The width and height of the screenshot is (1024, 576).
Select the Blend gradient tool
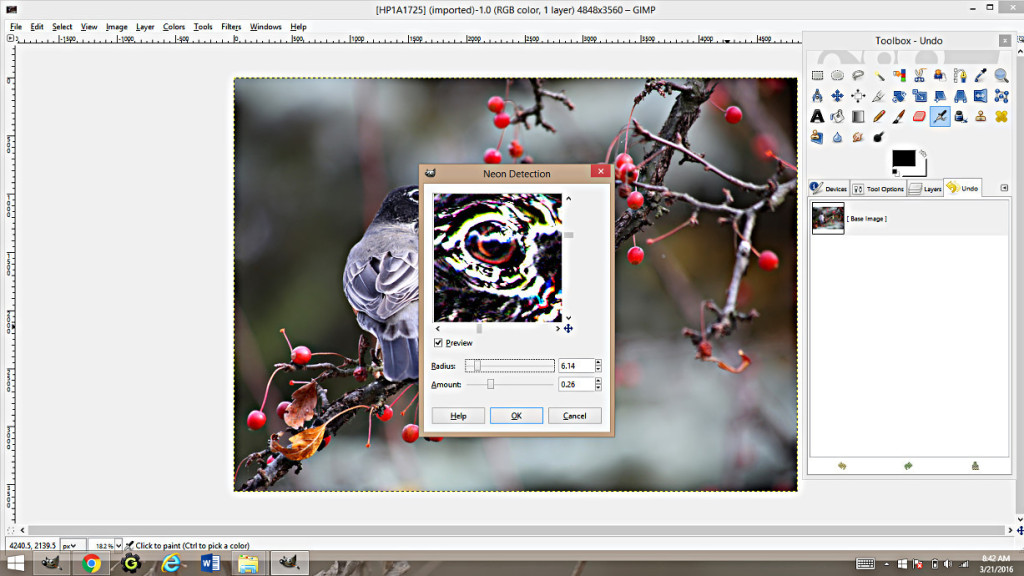click(858, 115)
